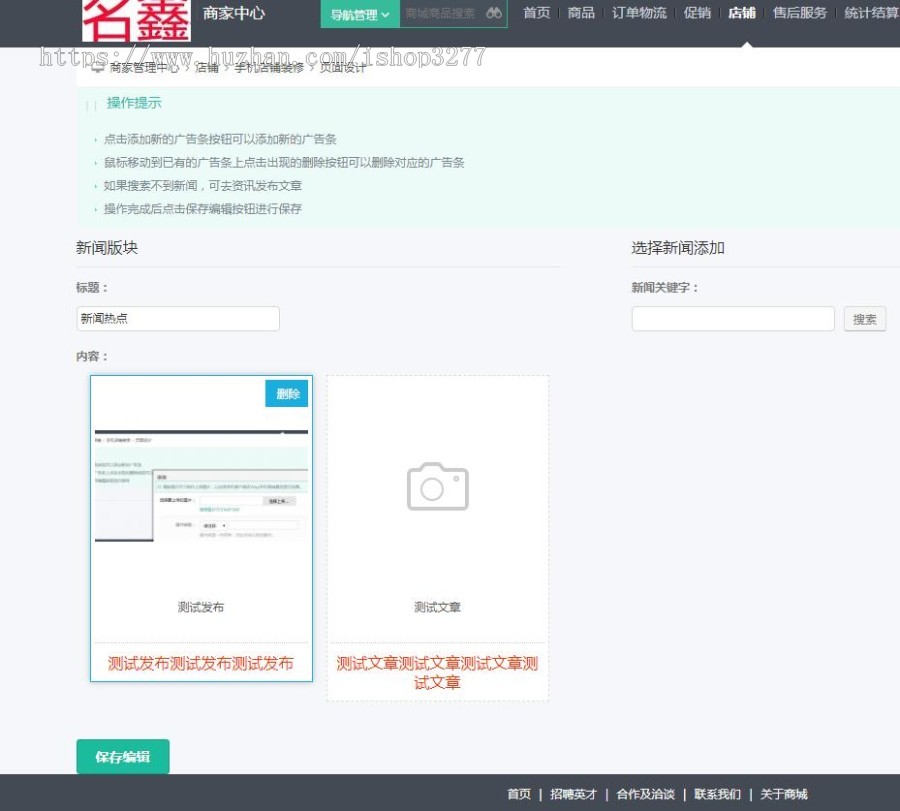Click the 删除 button on the 测试发布 thumbnail
Viewport: 900px width, 811px height.
click(x=287, y=394)
